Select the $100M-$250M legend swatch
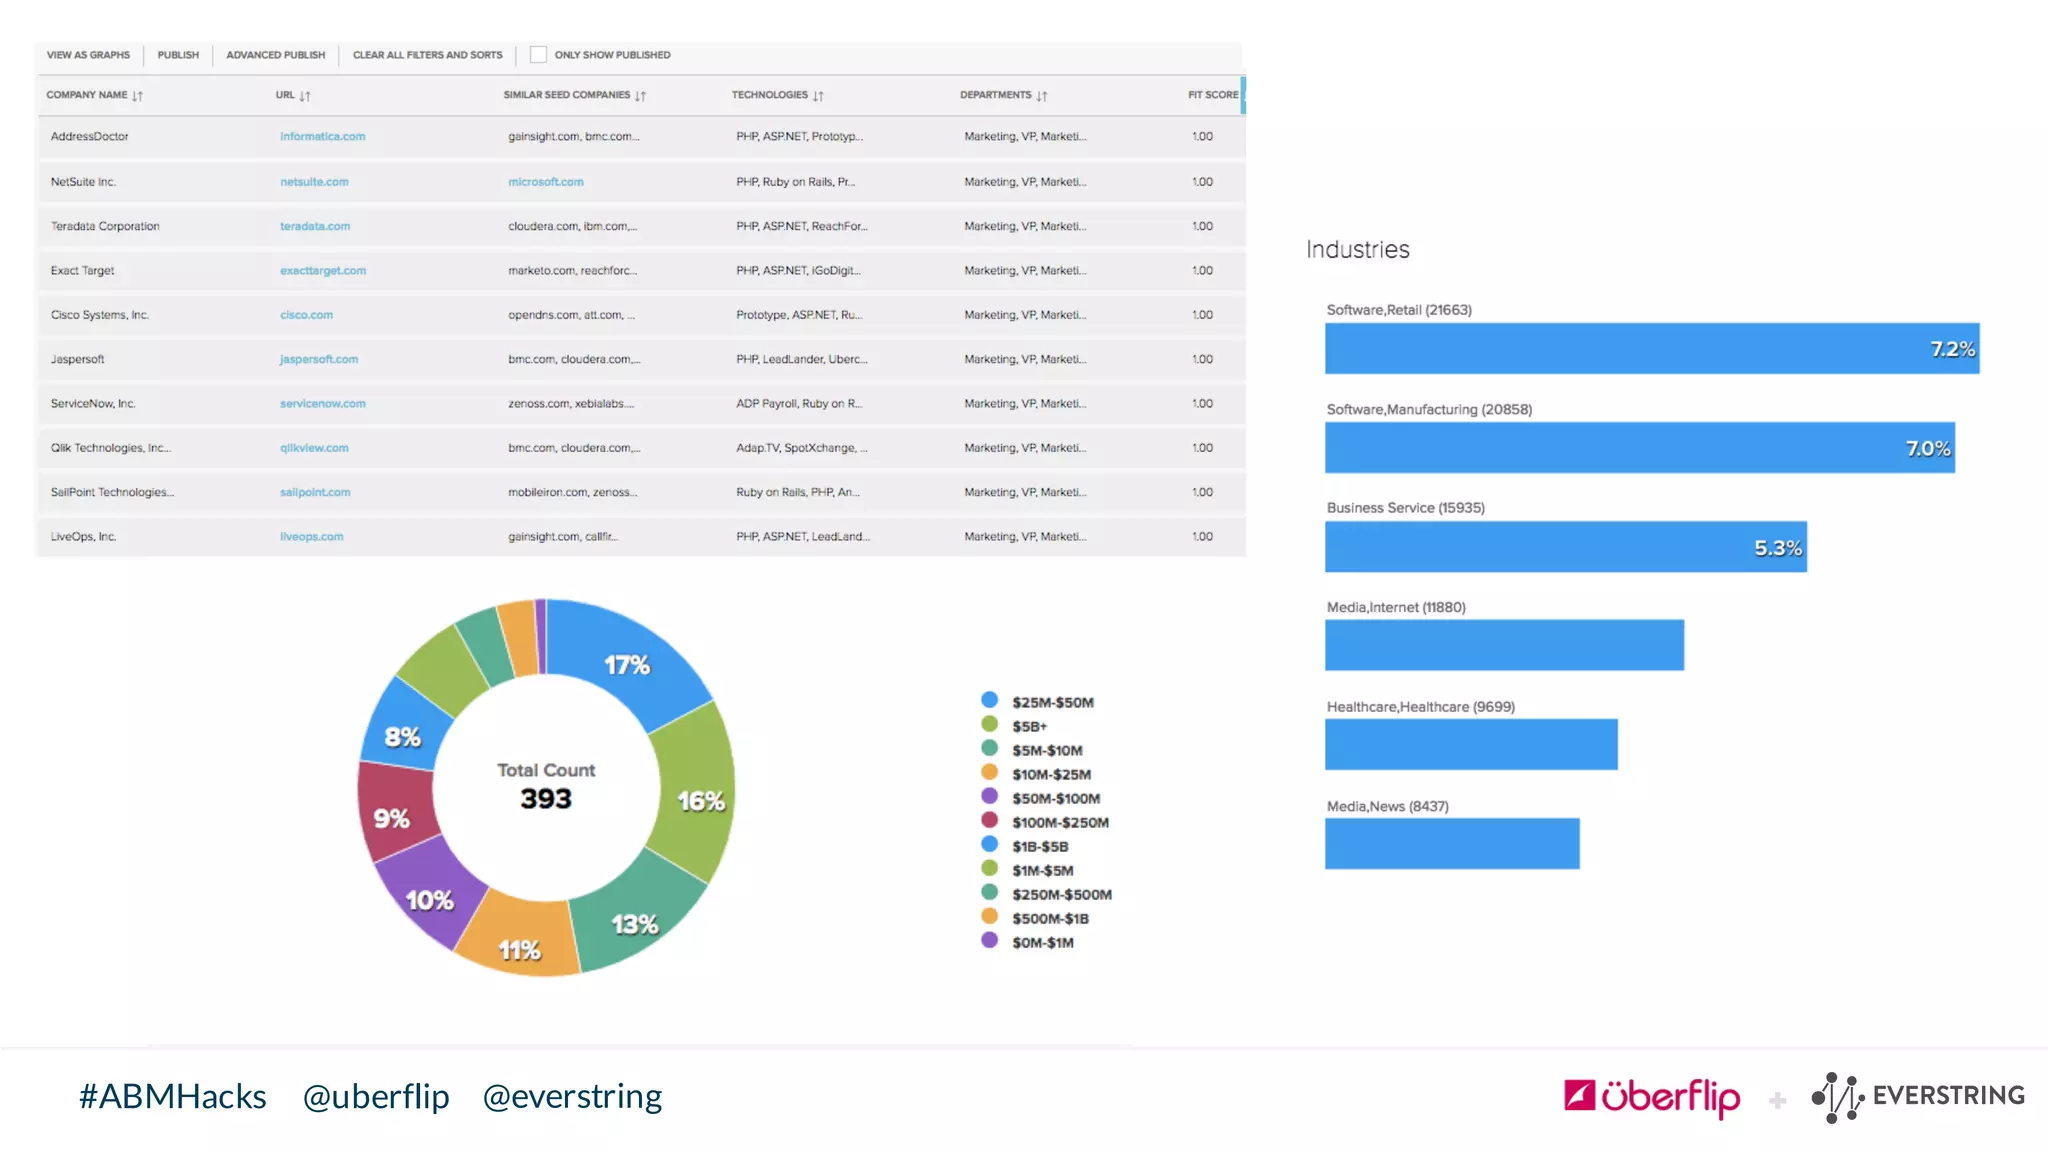 coord(989,820)
